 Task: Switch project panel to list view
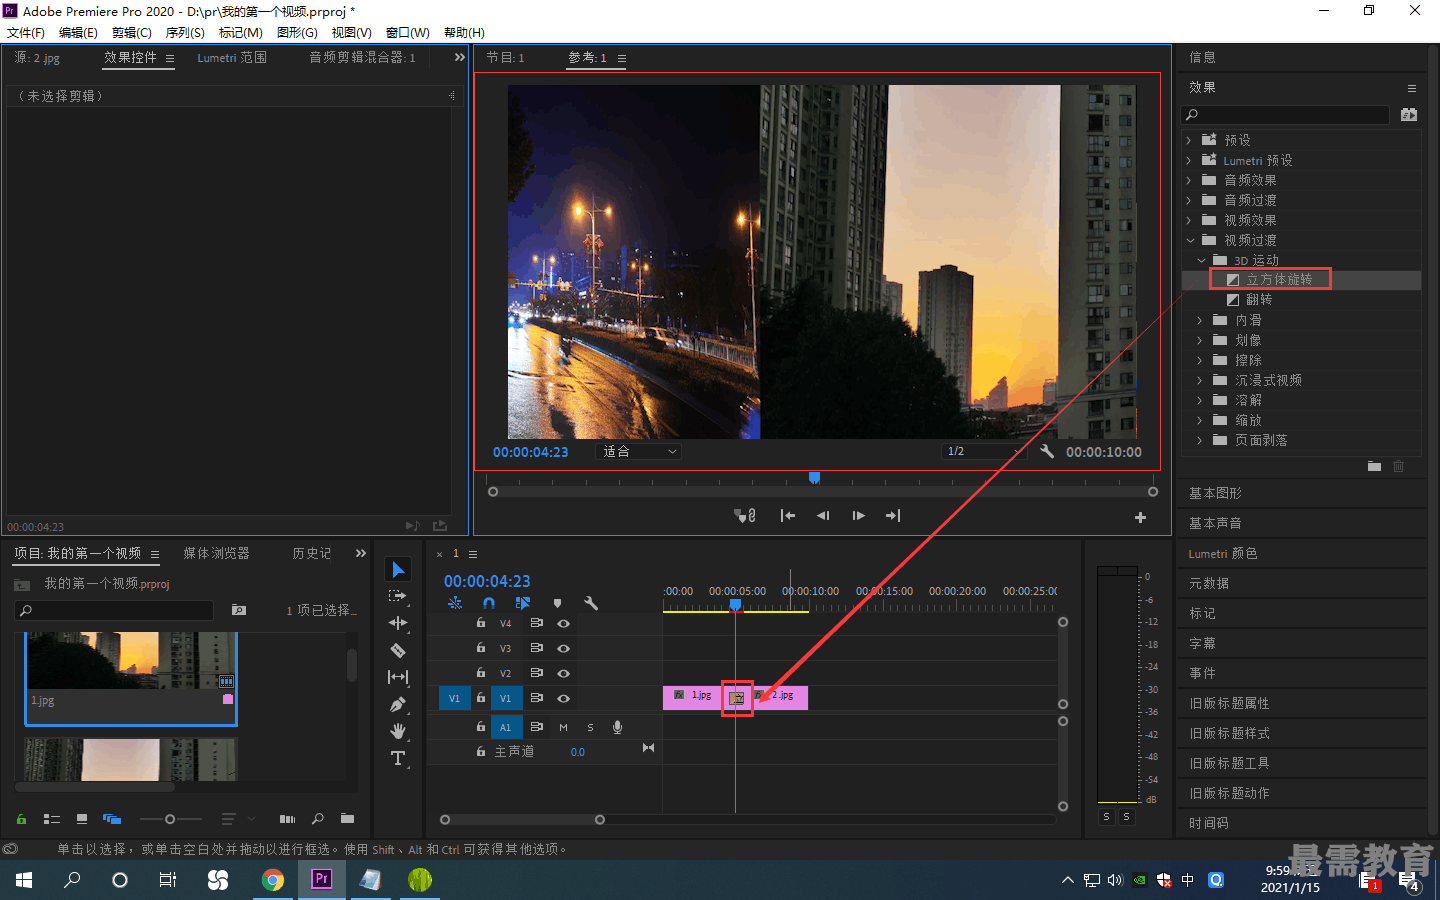pyautogui.click(x=52, y=819)
